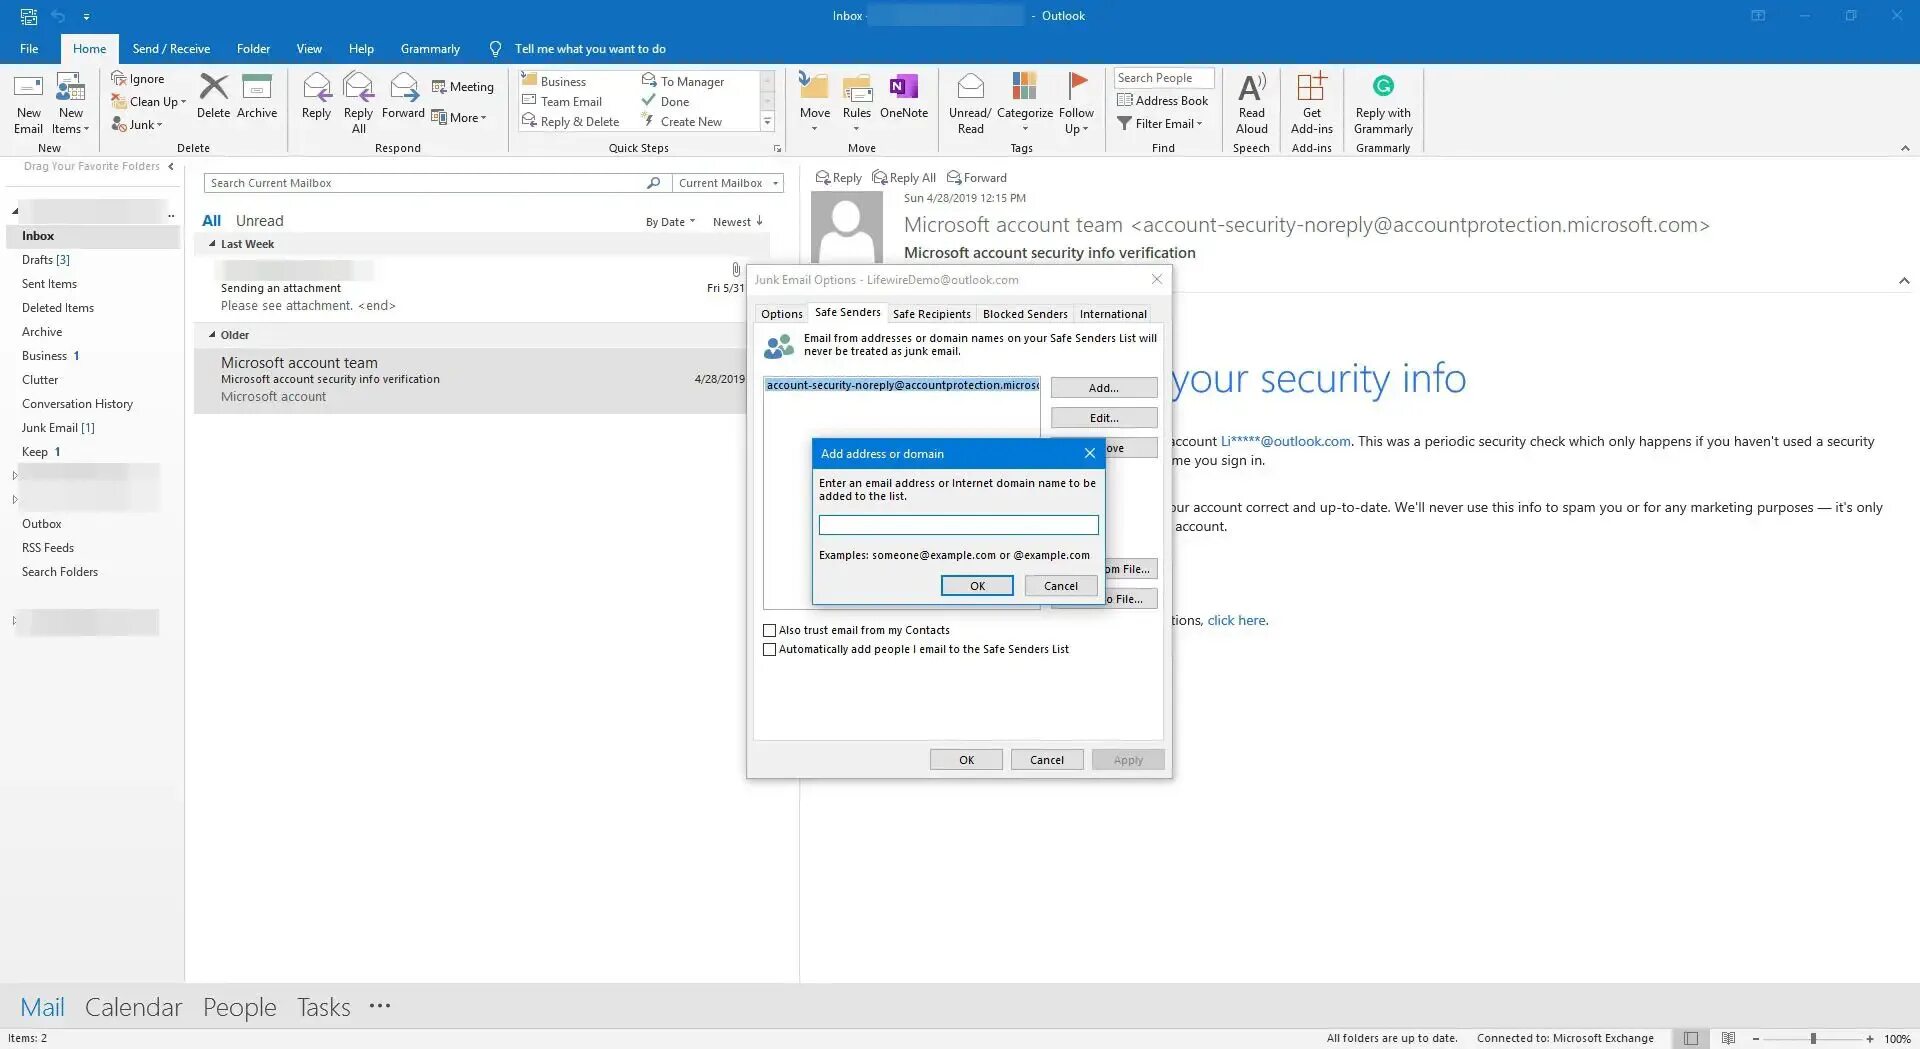Switch to the Options tab in dialog
This screenshot has height=1049, width=1920.
pos(781,314)
